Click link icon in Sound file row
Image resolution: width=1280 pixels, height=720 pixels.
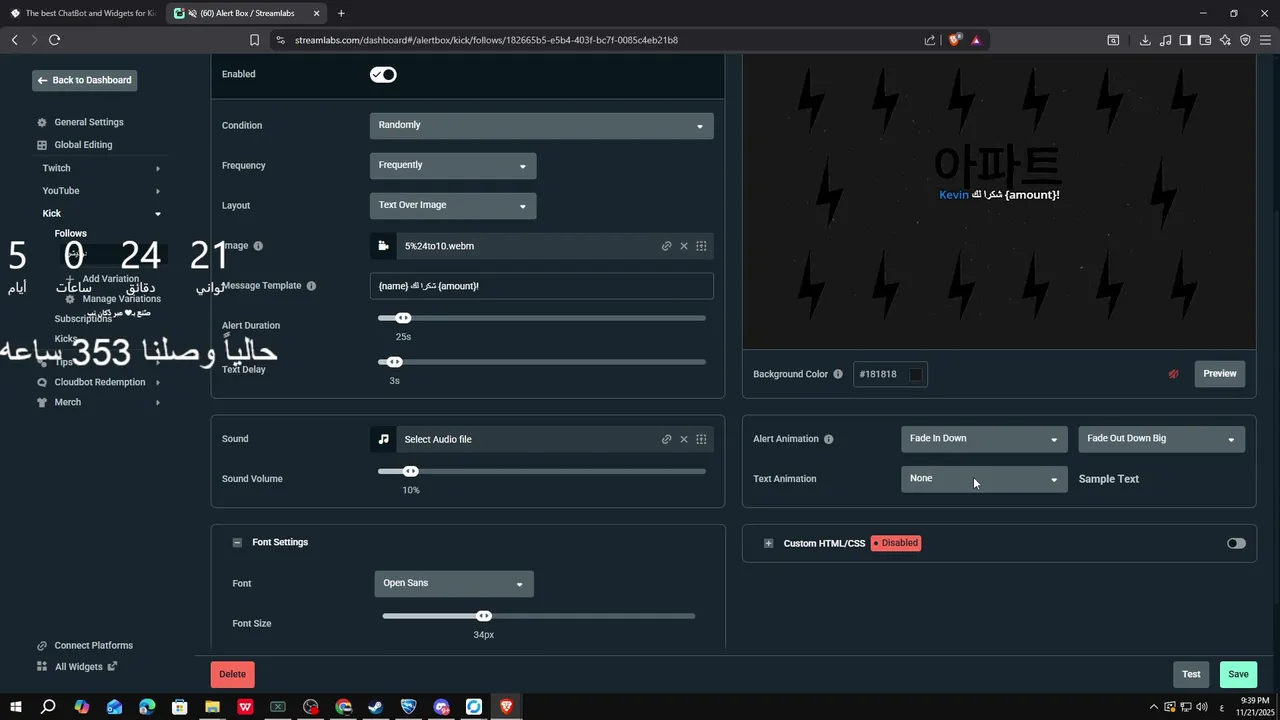coord(666,439)
